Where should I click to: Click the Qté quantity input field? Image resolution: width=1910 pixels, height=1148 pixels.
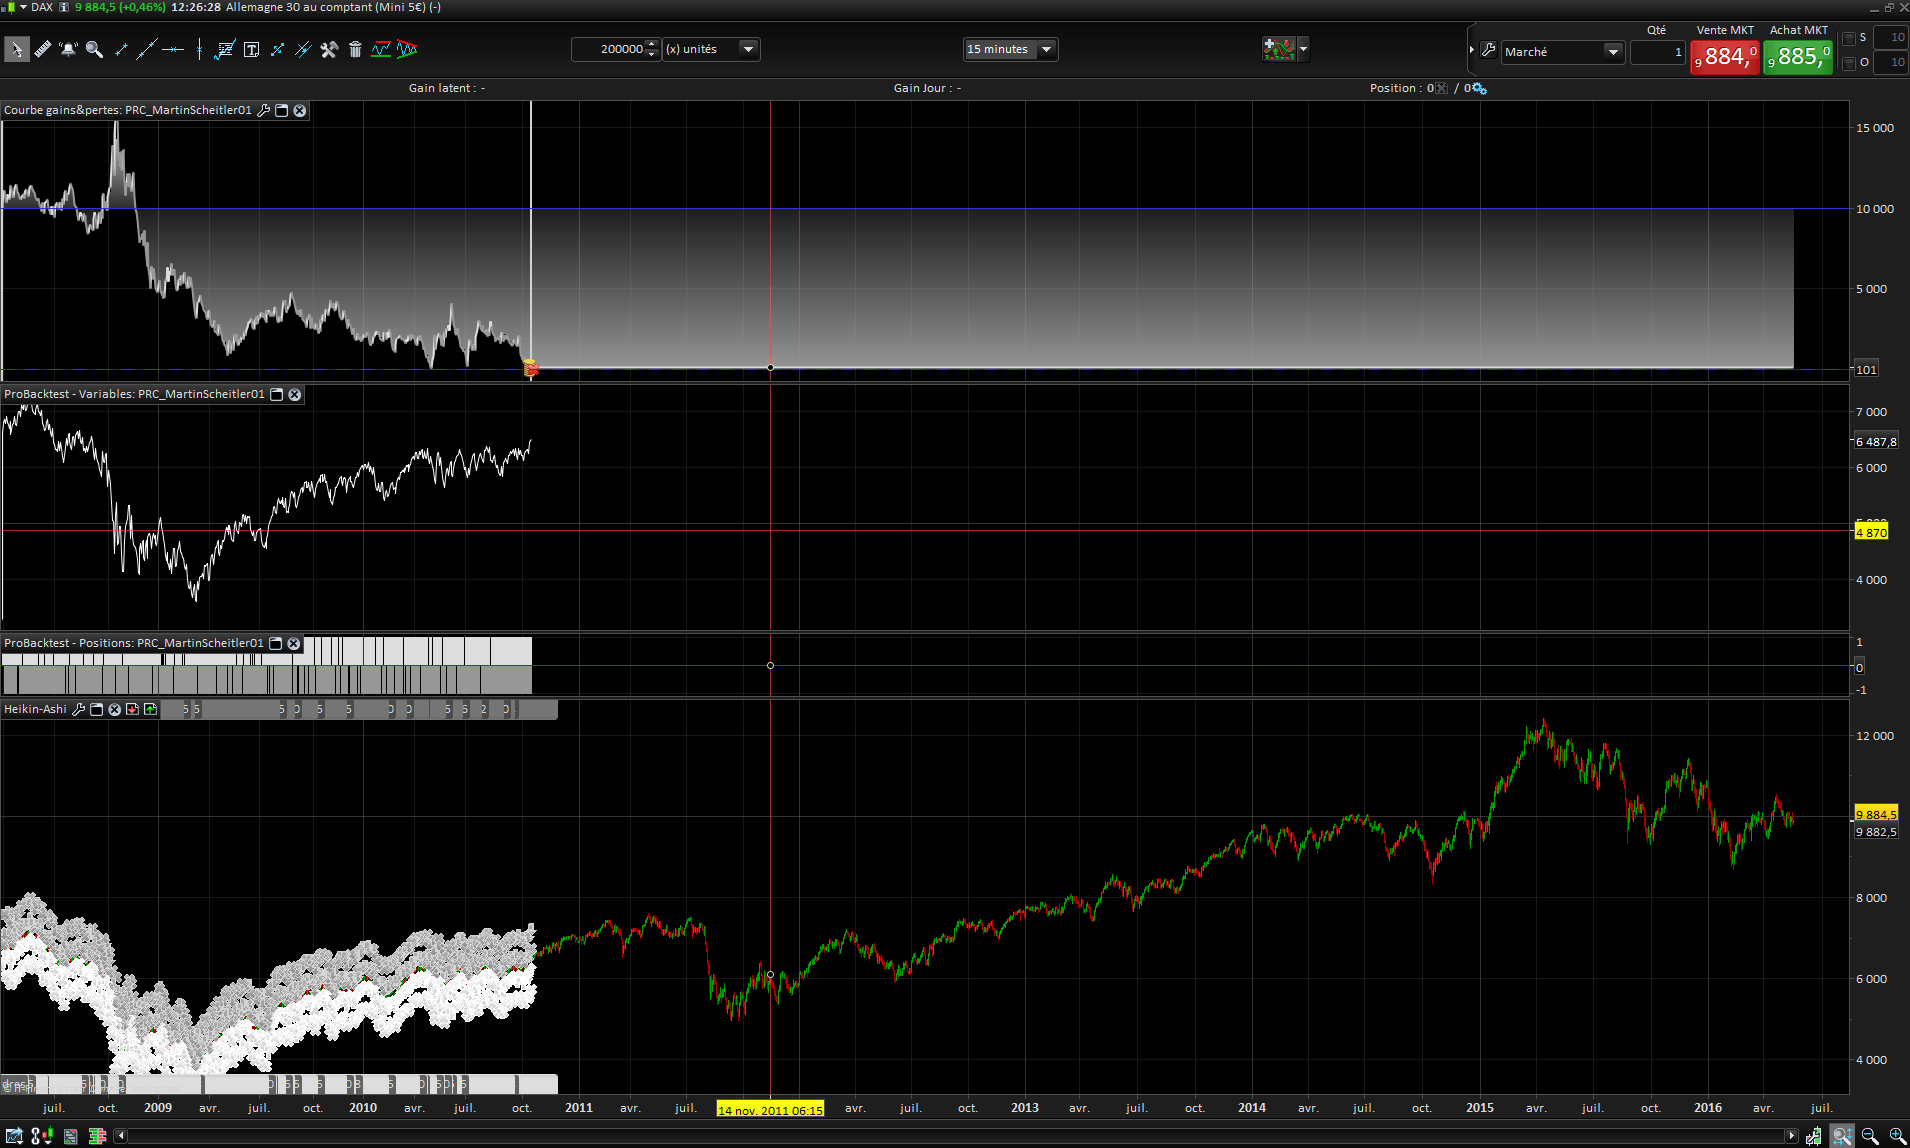point(1658,52)
